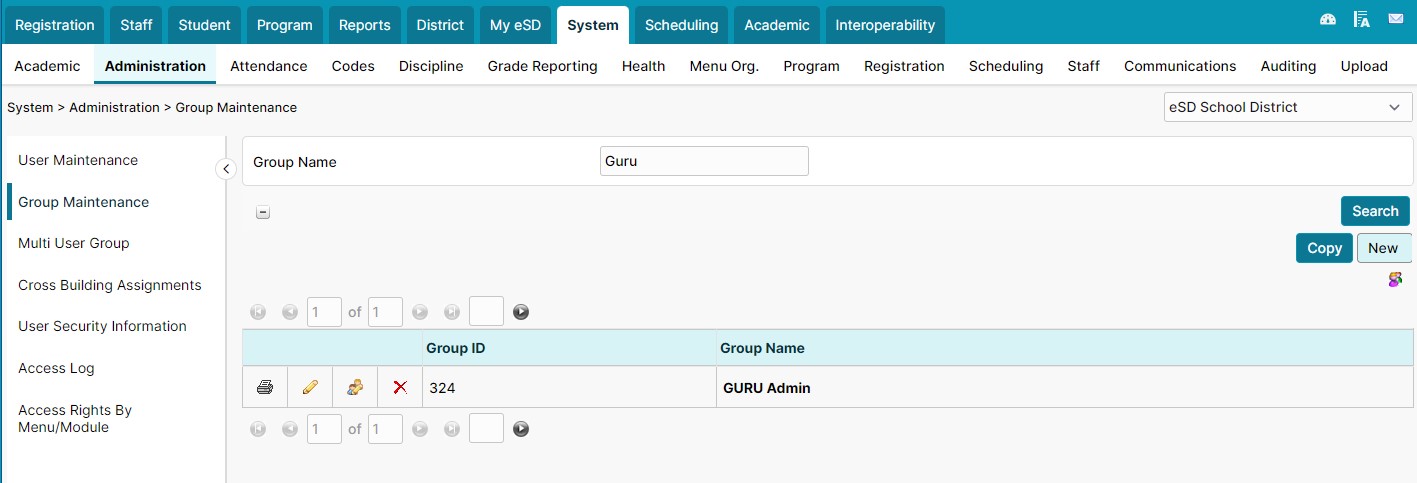Click the New button
This screenshot has height=483, width=1417.
pos(1384,248)
